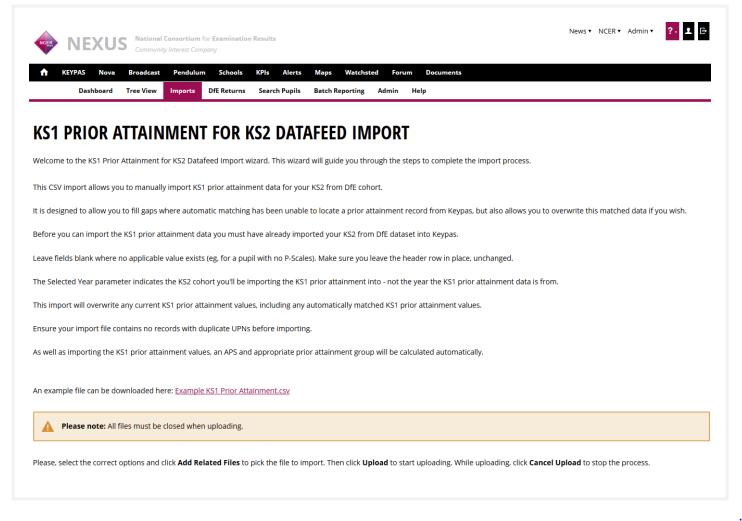Open the Broadcast menu

144,72
